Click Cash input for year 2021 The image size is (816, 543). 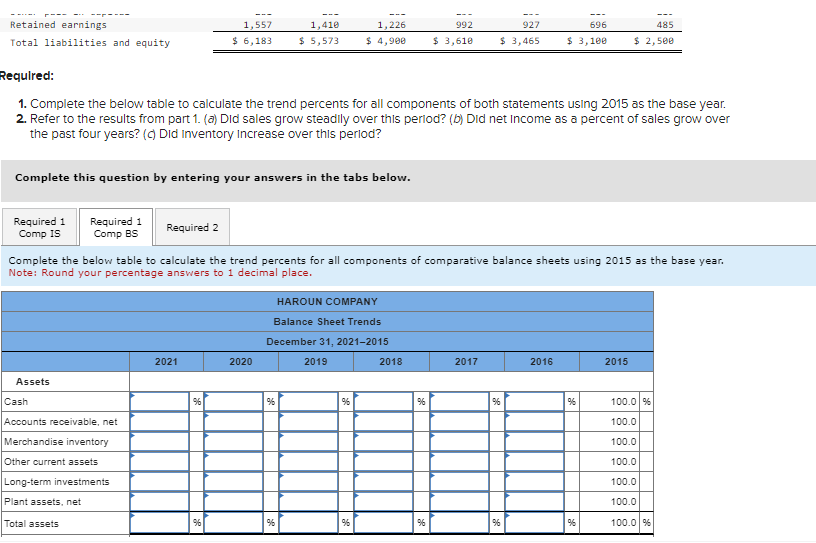click(x=159, y=401)
